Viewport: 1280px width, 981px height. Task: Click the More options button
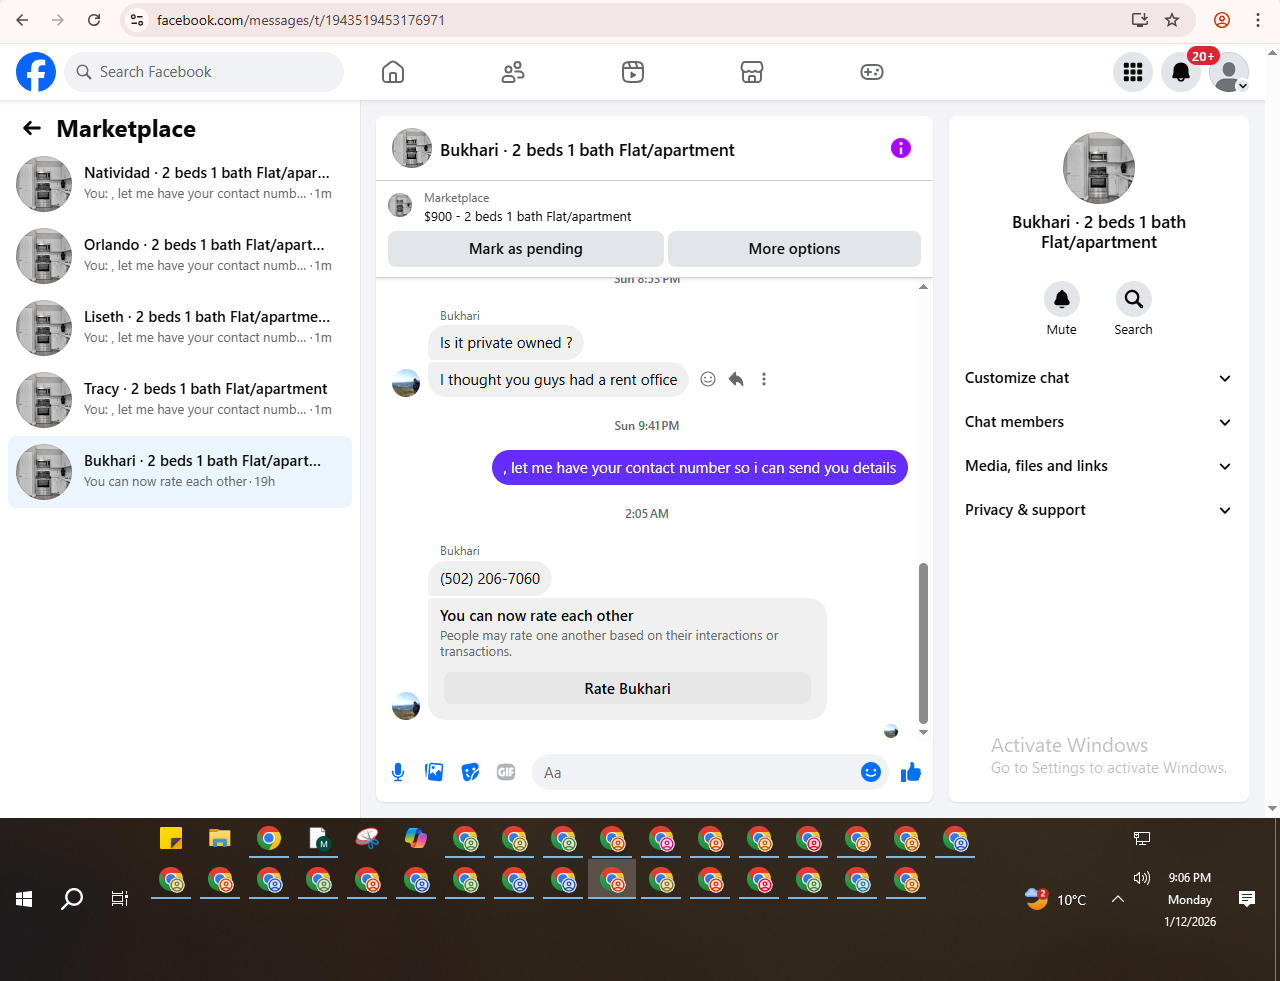click(794, 249)
